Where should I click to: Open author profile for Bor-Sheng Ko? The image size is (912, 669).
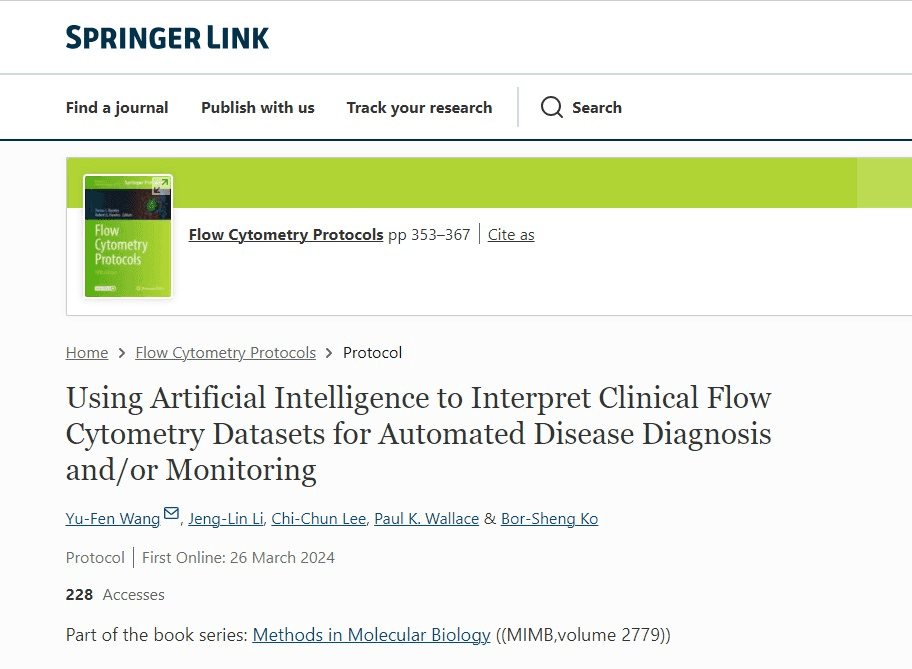tap(549, 518)
